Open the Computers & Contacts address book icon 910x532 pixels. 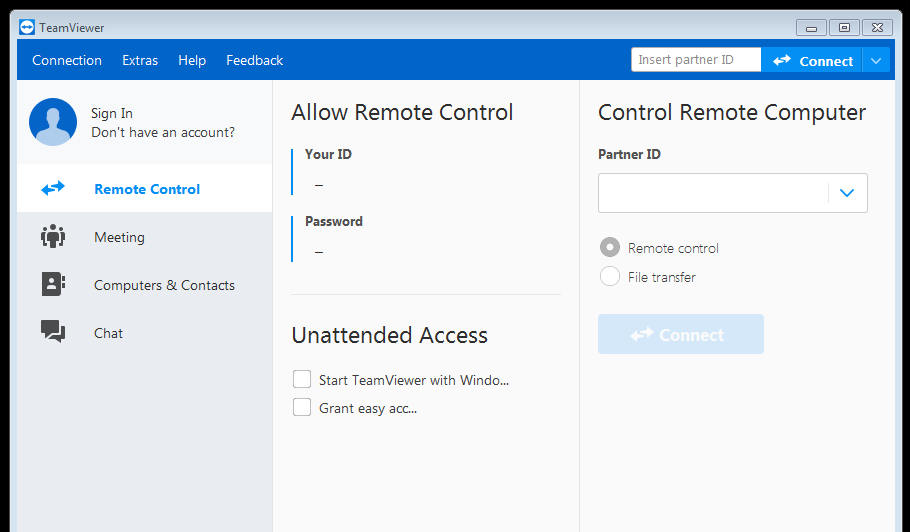[53, 284]
